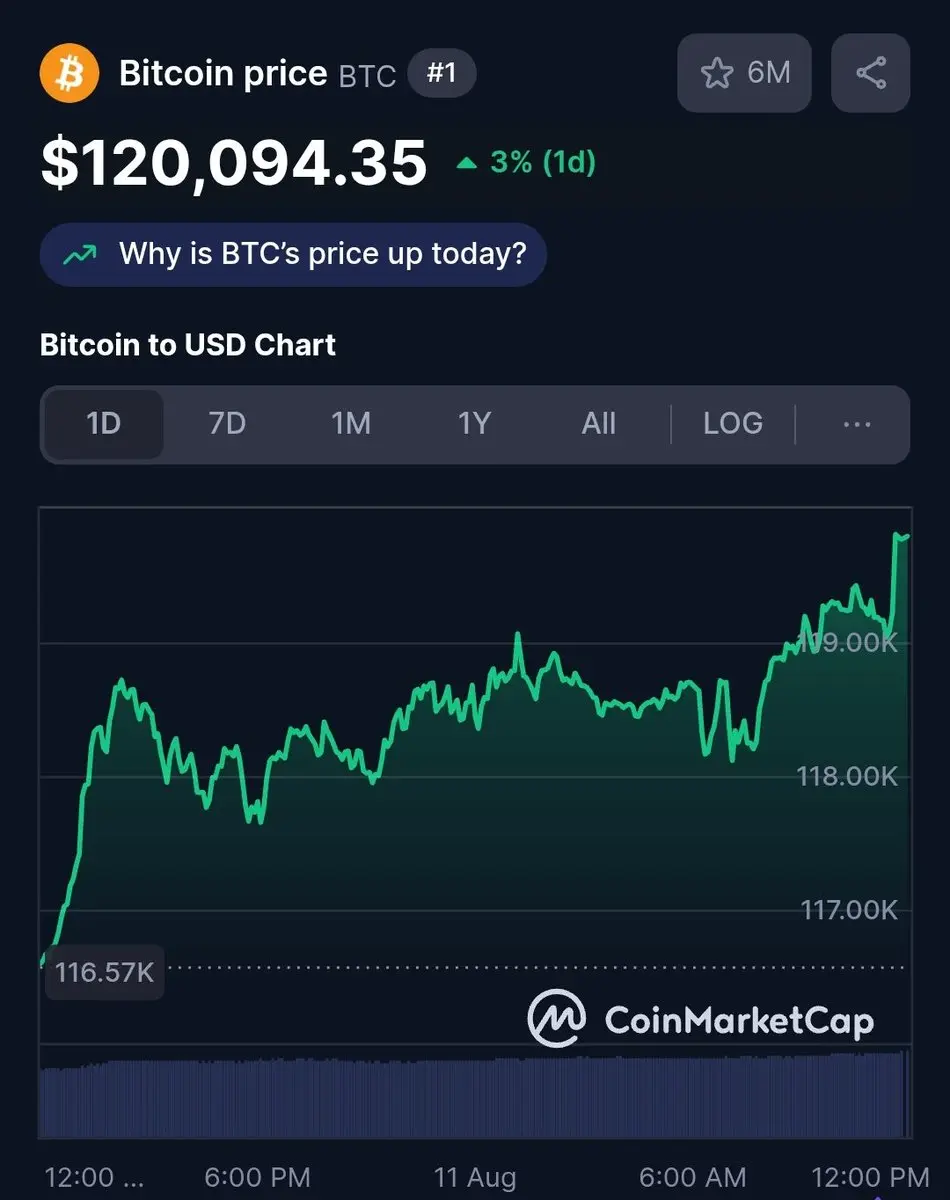Screen dimensions: 950x1200
Task: Toggle LOG scale on chart
Action: click(x=733, y=424)
